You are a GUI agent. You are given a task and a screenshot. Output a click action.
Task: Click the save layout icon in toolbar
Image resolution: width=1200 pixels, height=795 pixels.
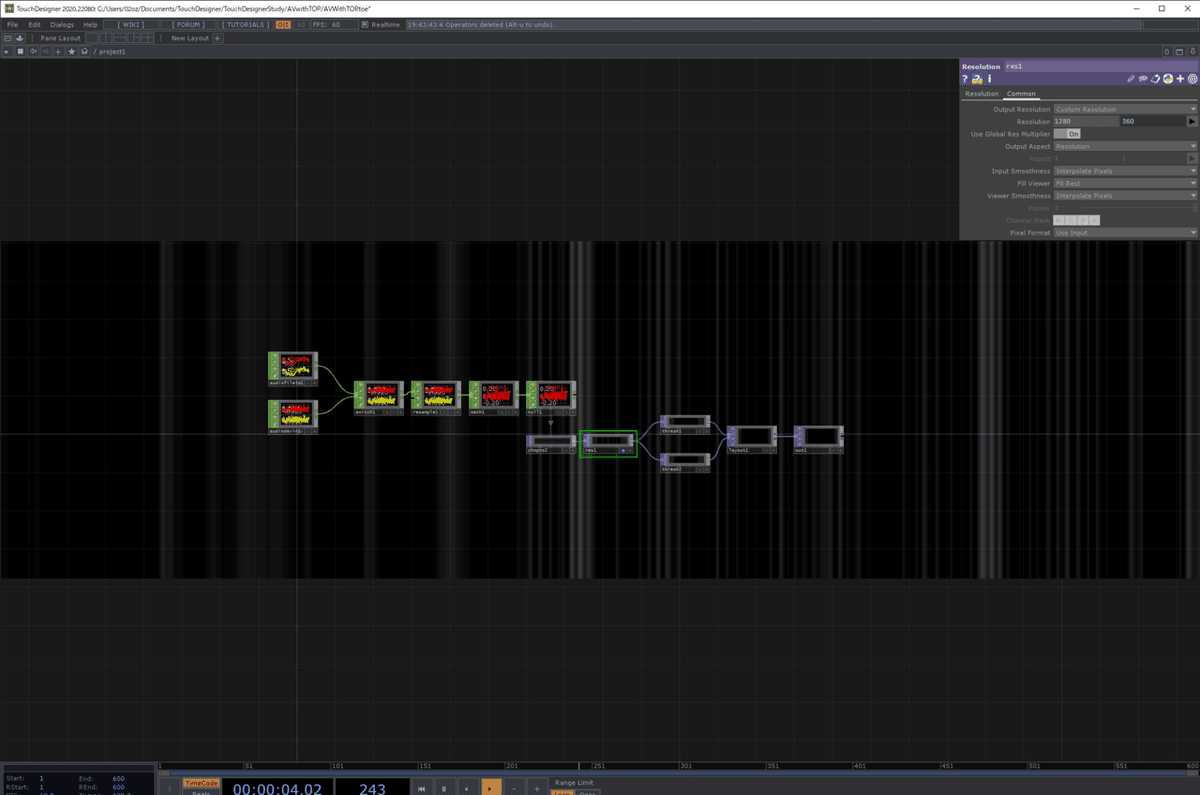tap(20, 38)
